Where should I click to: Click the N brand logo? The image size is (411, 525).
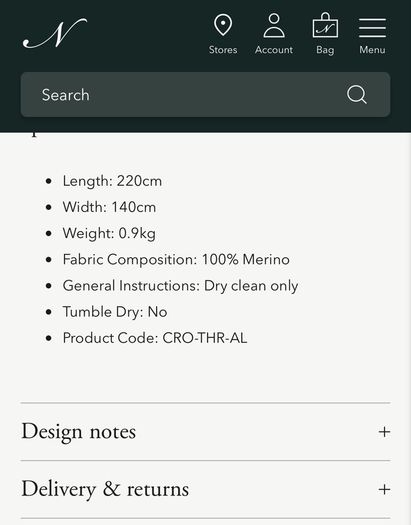tap(55, 33)
